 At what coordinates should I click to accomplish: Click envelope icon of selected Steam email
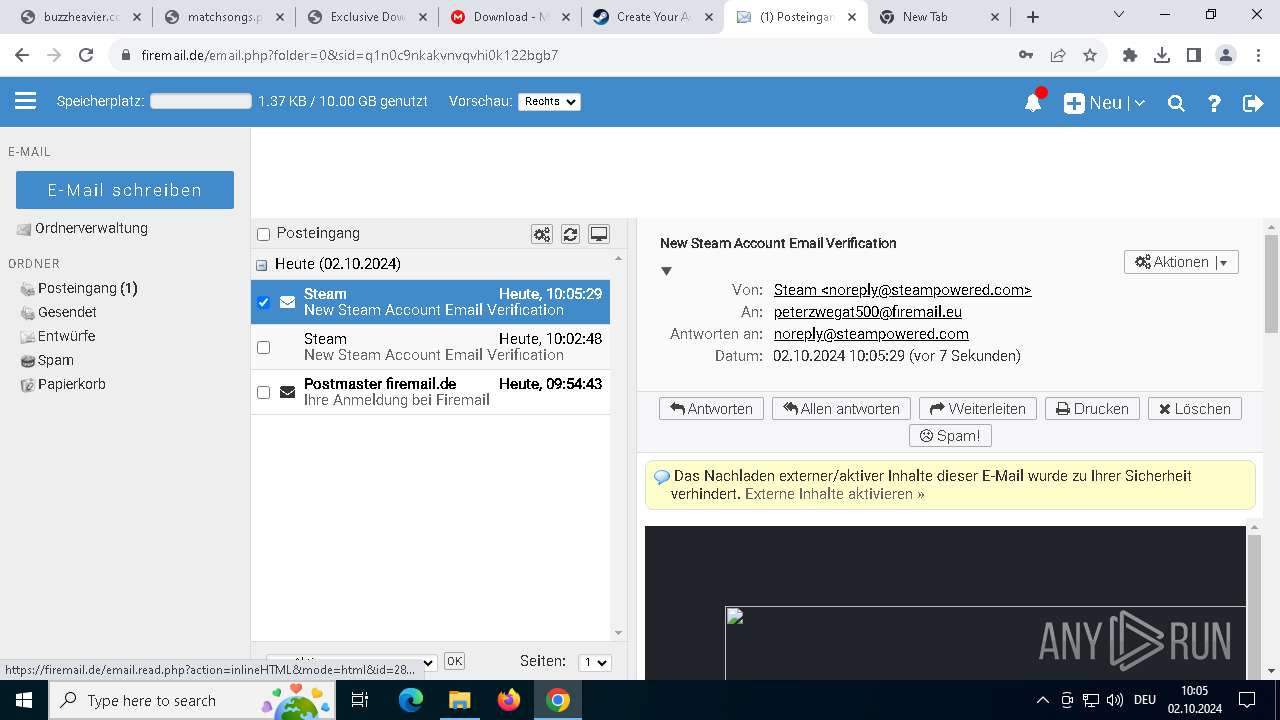pyautogui.click(x=288, y=302)
